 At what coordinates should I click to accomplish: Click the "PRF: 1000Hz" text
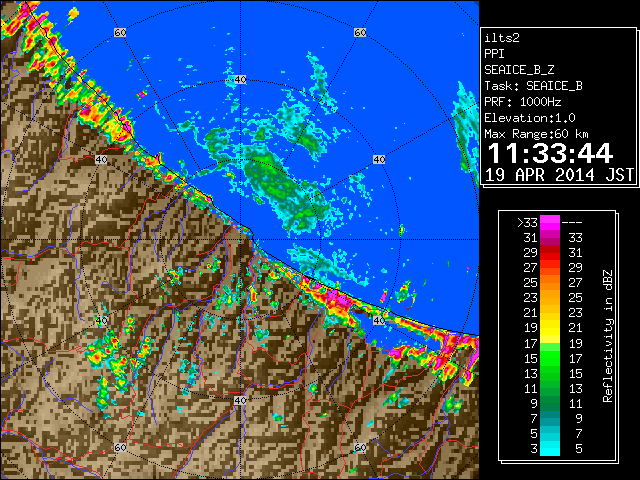(x=523, y=102)
